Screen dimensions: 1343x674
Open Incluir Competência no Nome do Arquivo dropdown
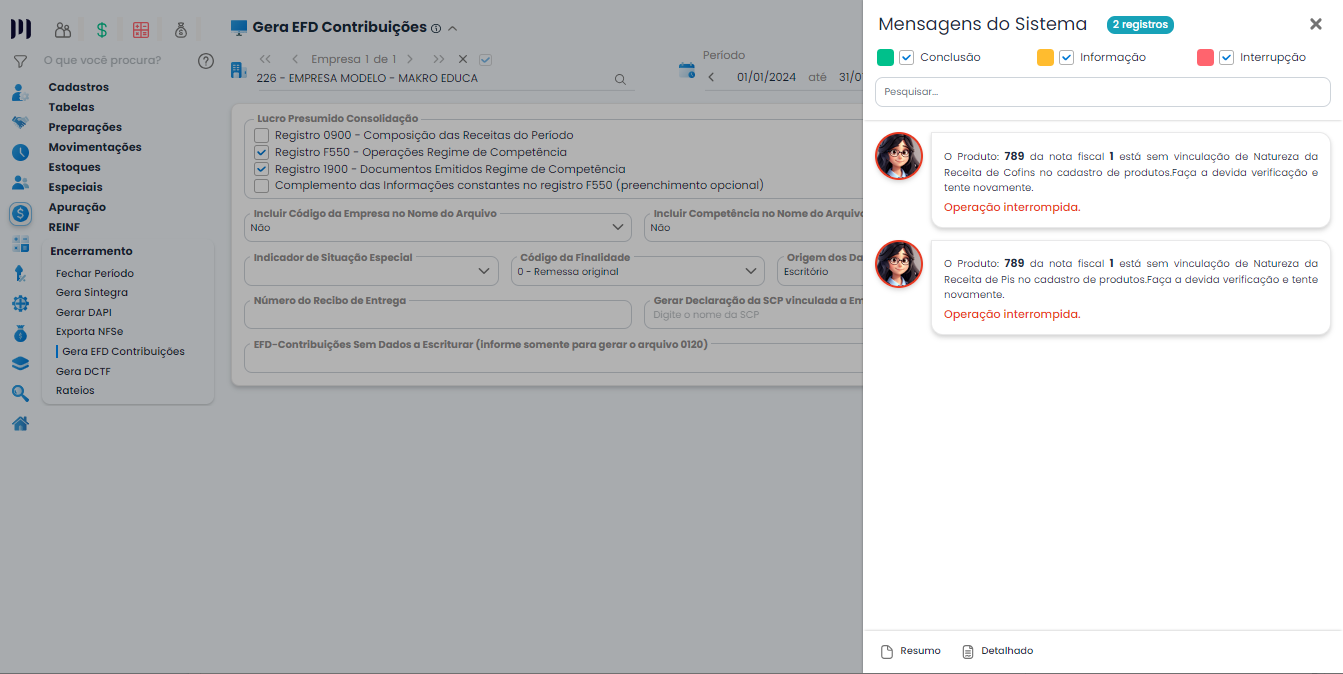[x=753, y=227]
